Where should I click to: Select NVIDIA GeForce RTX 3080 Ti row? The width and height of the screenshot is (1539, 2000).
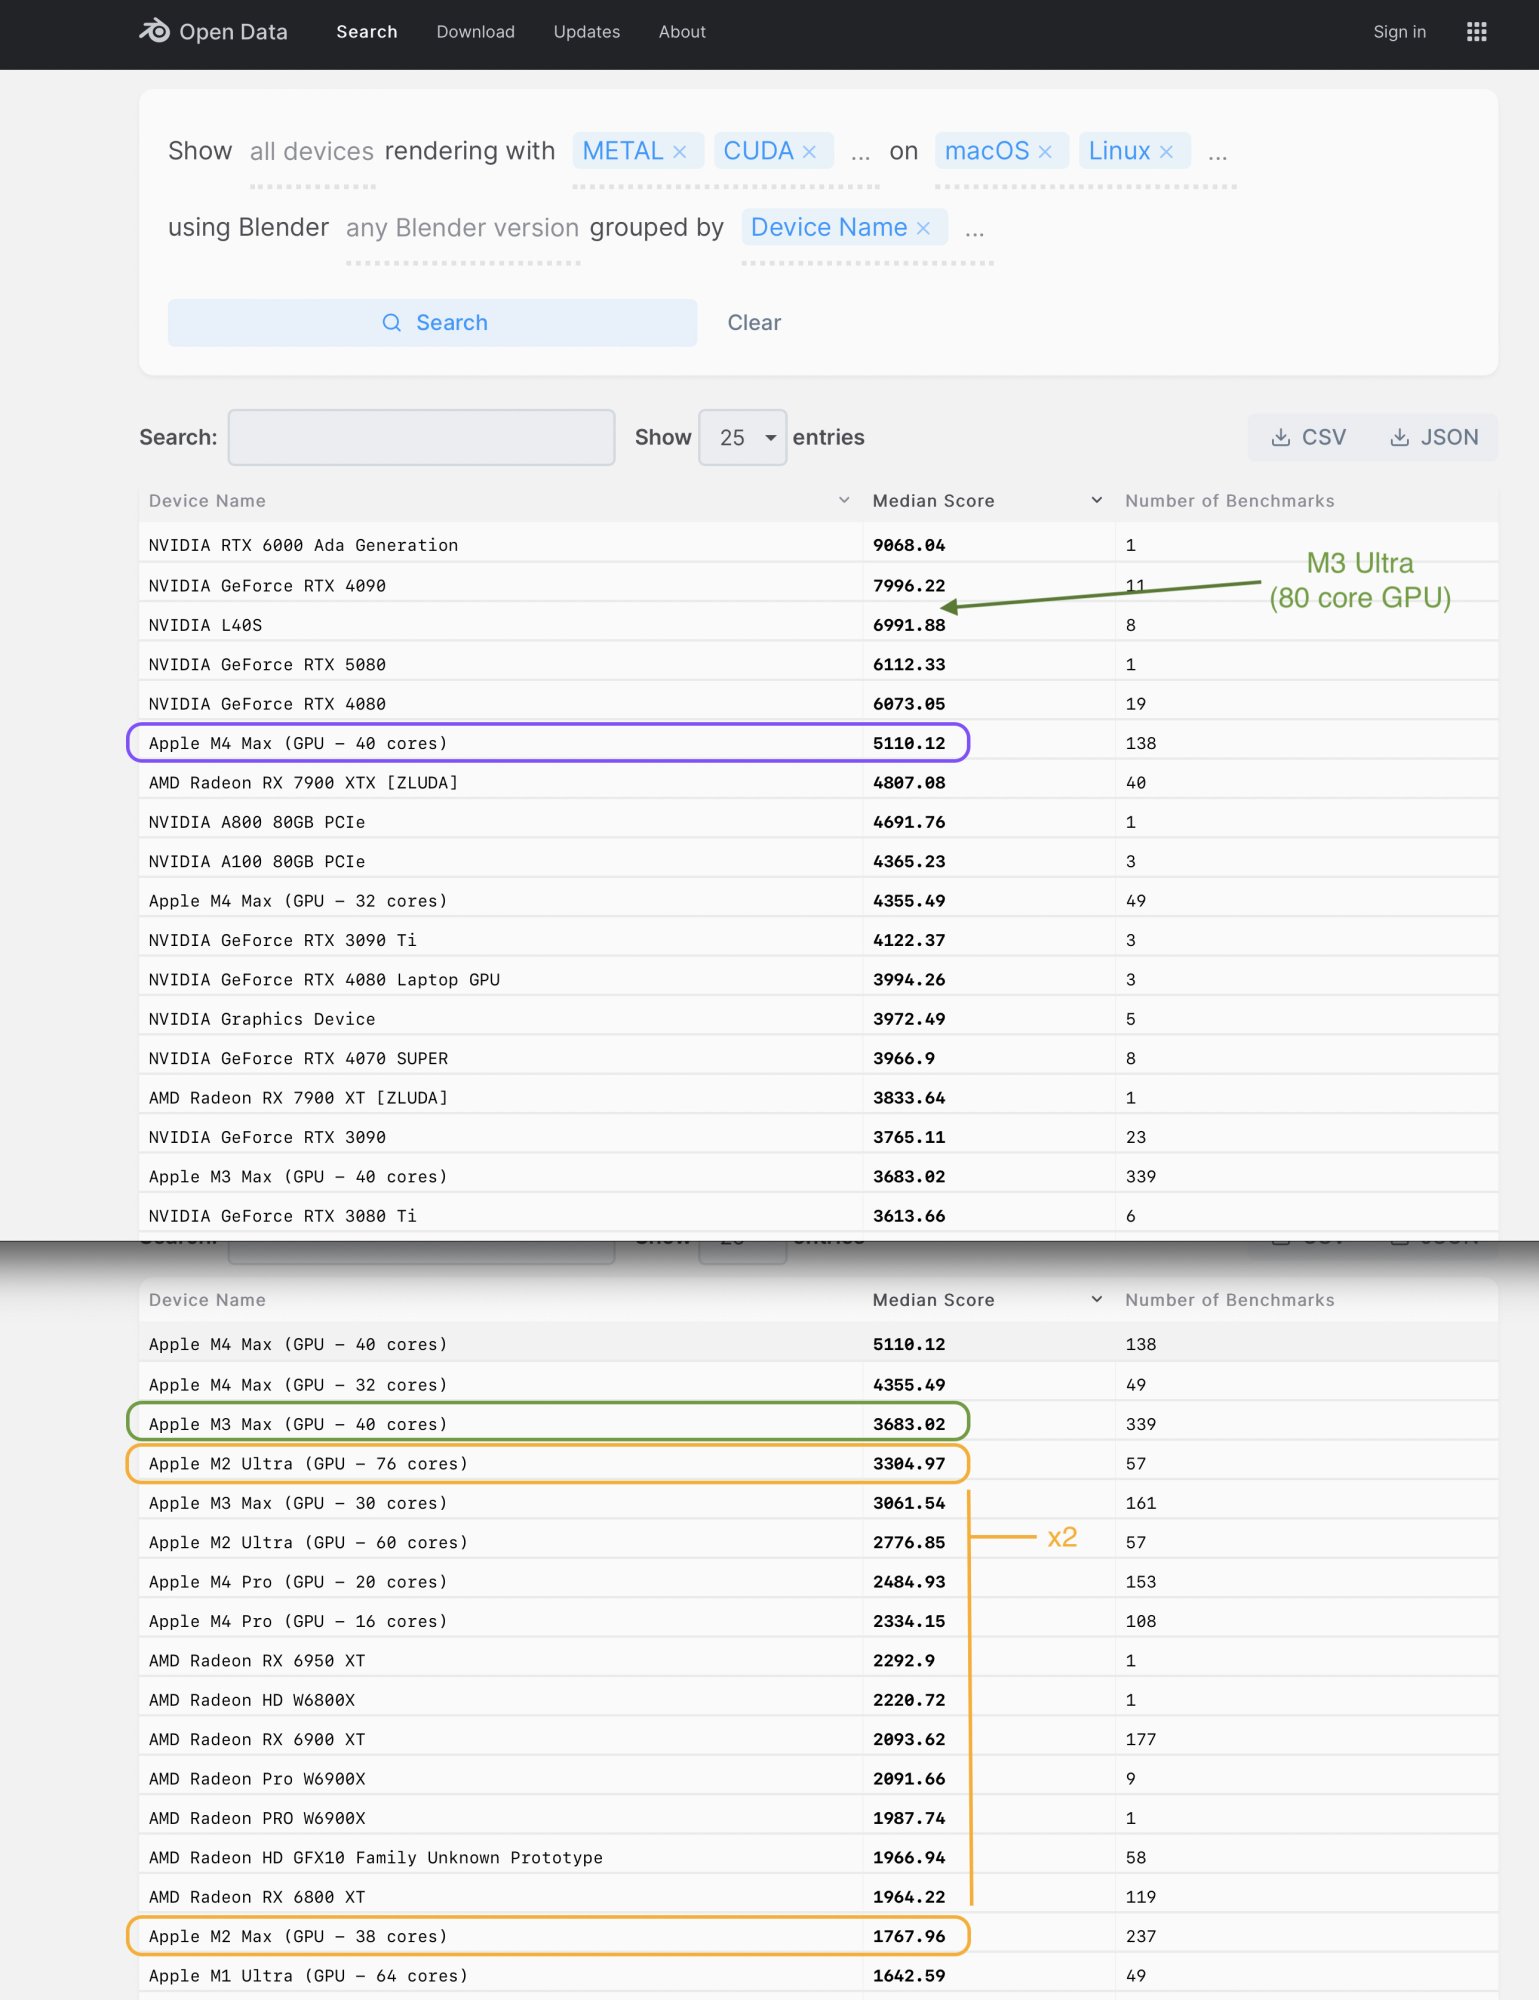818,1216
